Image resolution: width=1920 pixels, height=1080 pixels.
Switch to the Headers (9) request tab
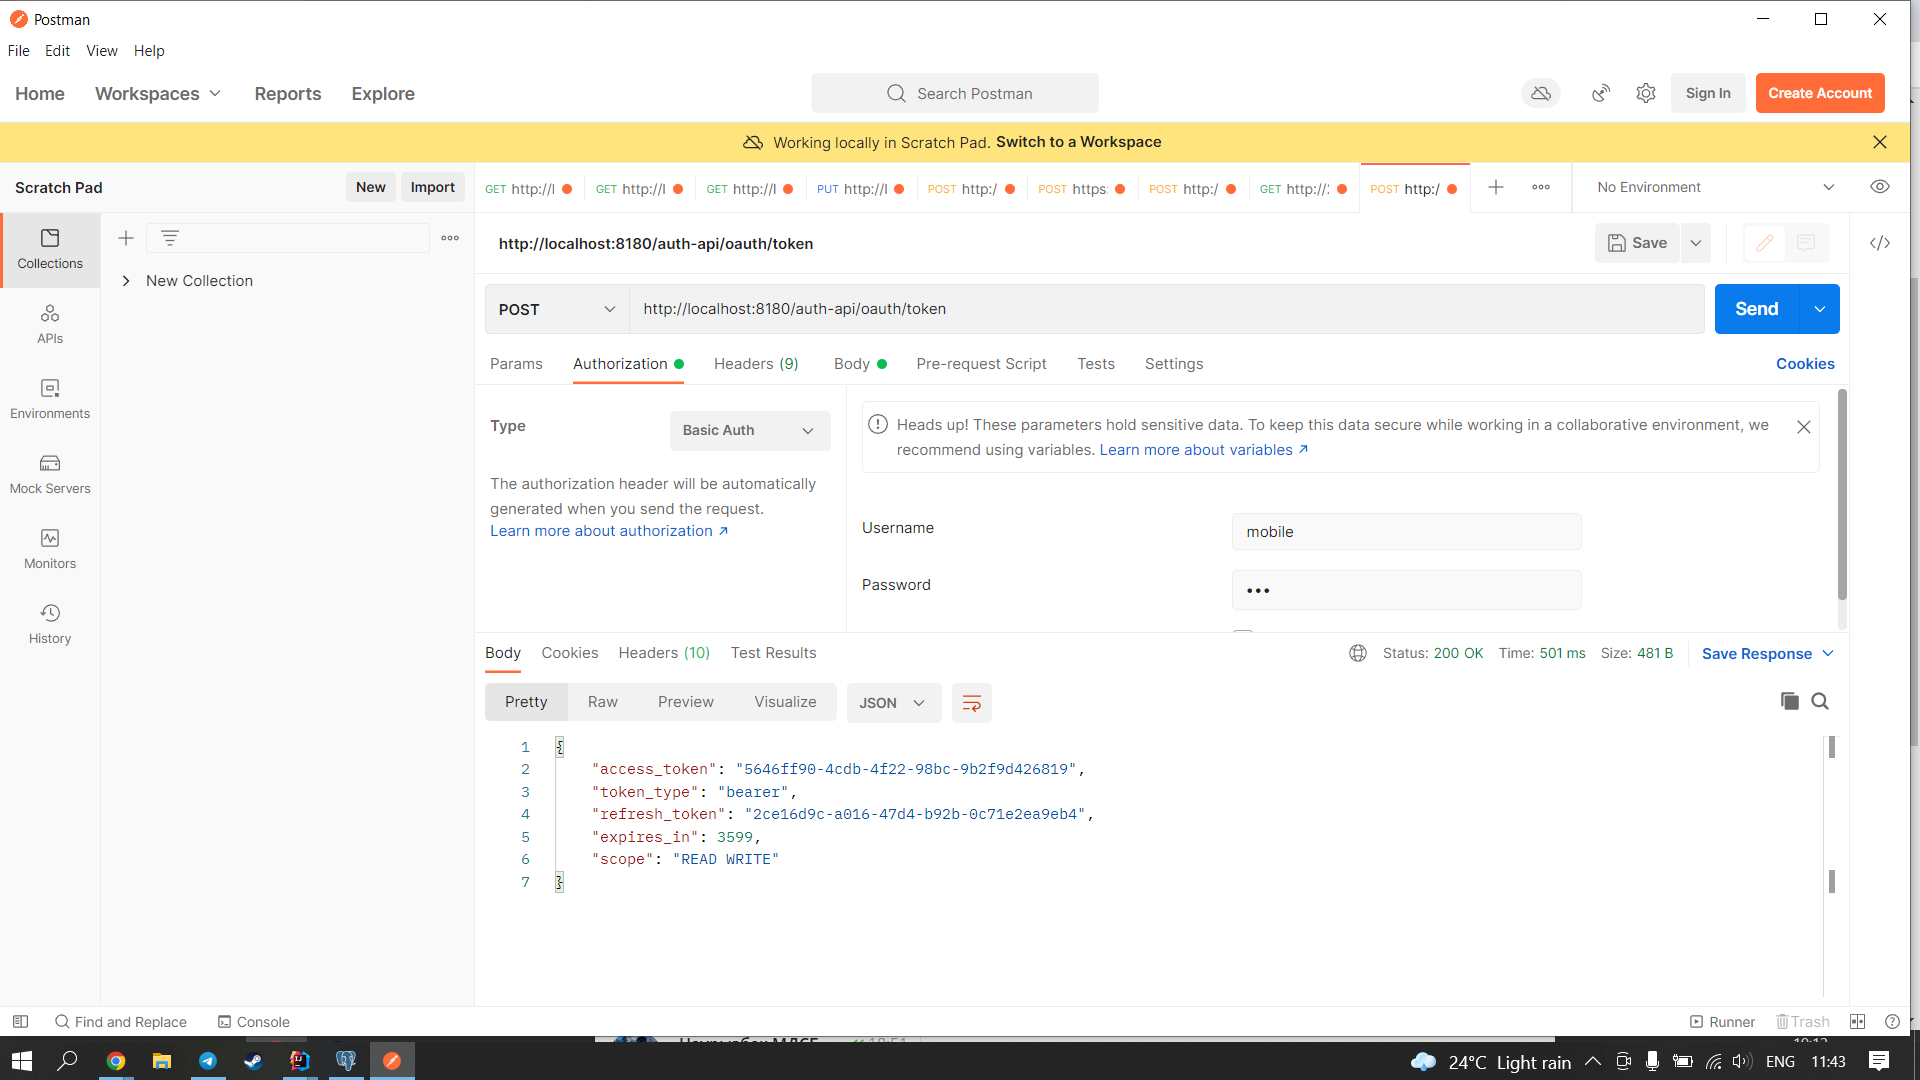(756, 364)
